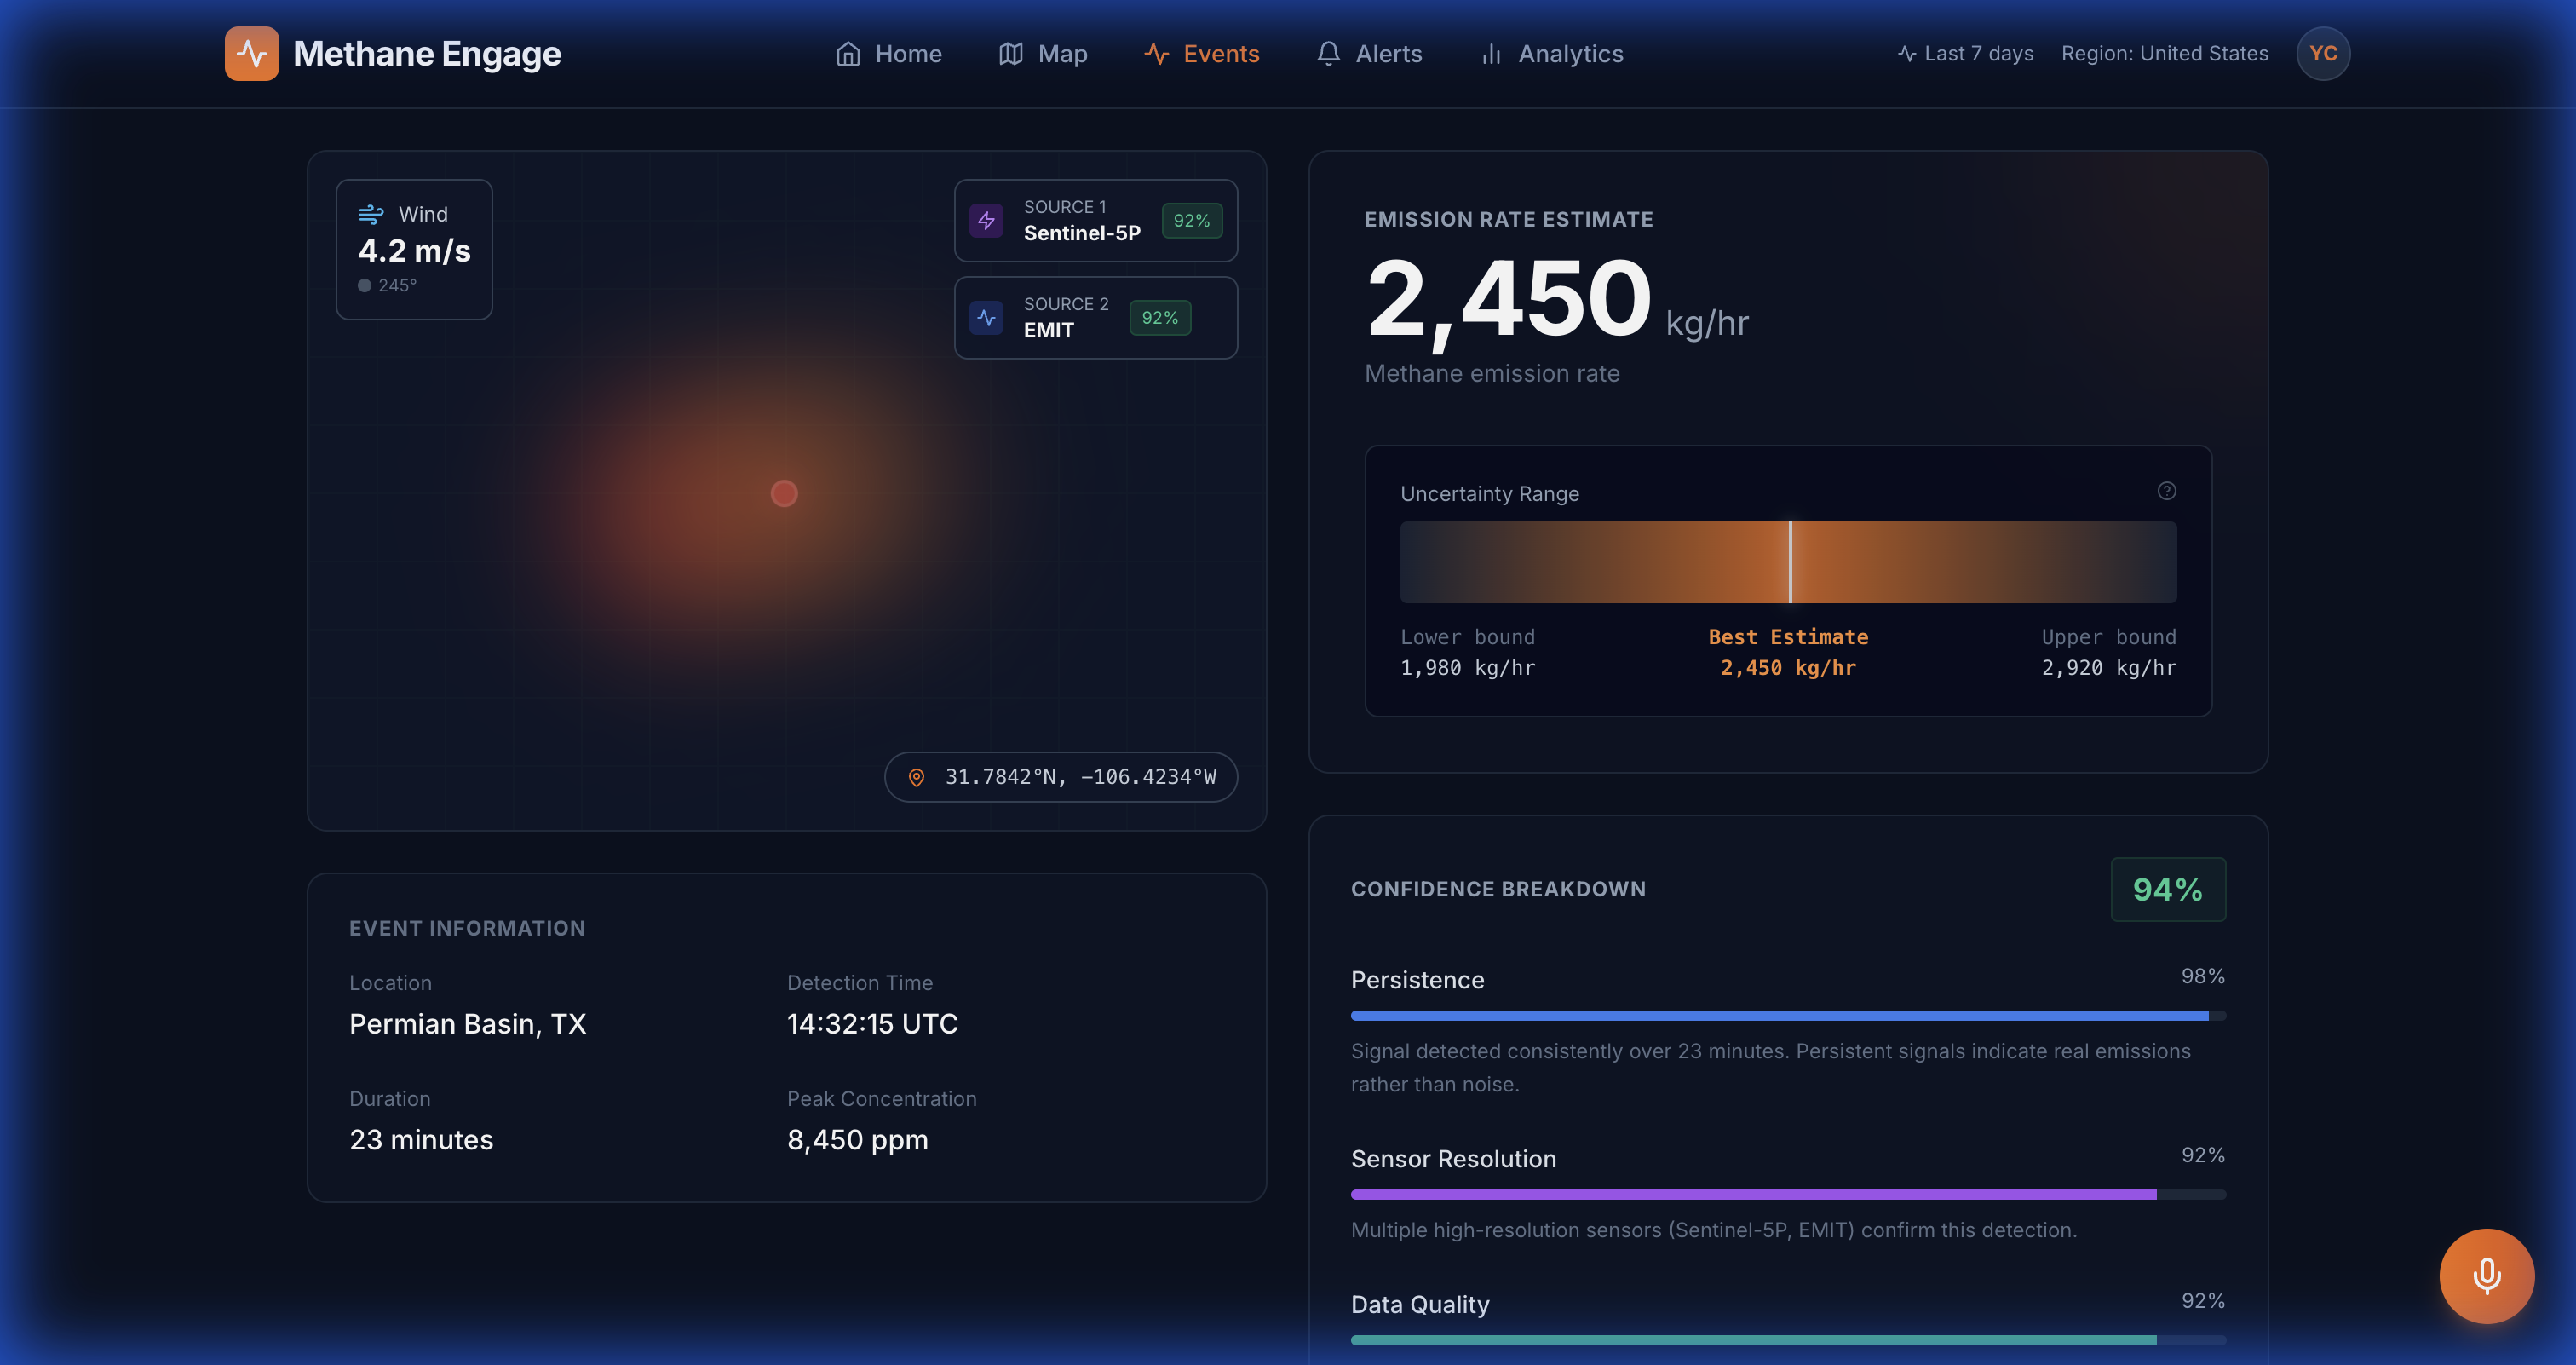The width and height of the screenshot is (2576, 1365).
Task: Click the Uncertainty Range help icon
Action: [2166, 490]
